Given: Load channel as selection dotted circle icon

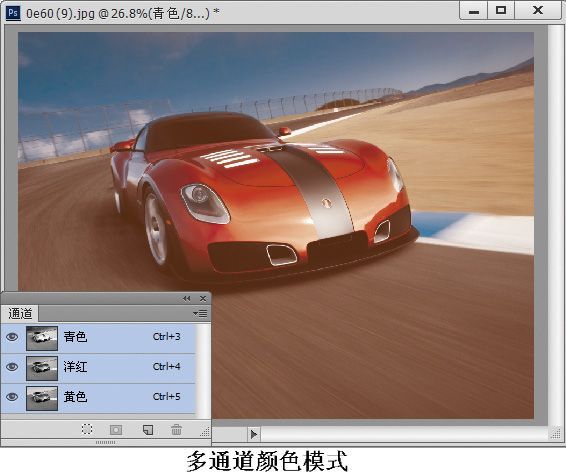Looking at the screenshot, I should tap(87, 429).
